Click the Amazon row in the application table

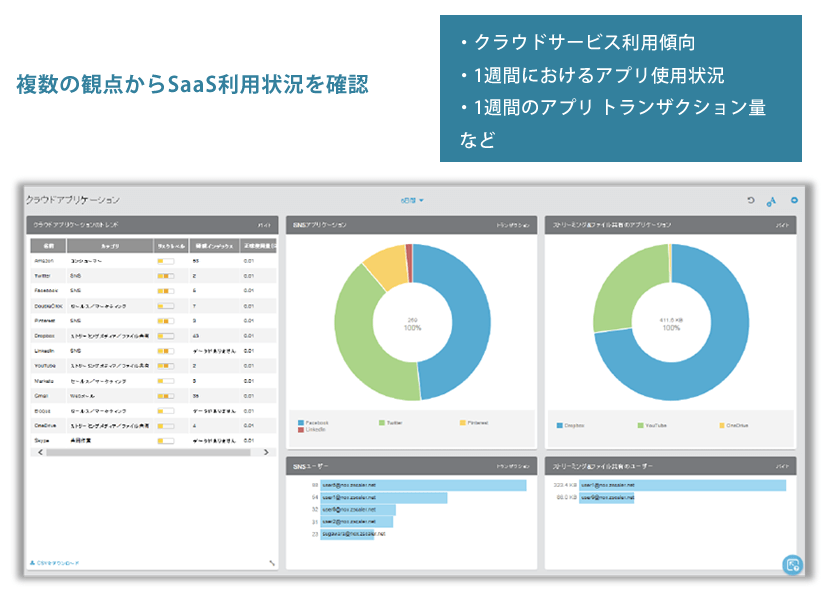pyautogui.click(x=43, y=260)
